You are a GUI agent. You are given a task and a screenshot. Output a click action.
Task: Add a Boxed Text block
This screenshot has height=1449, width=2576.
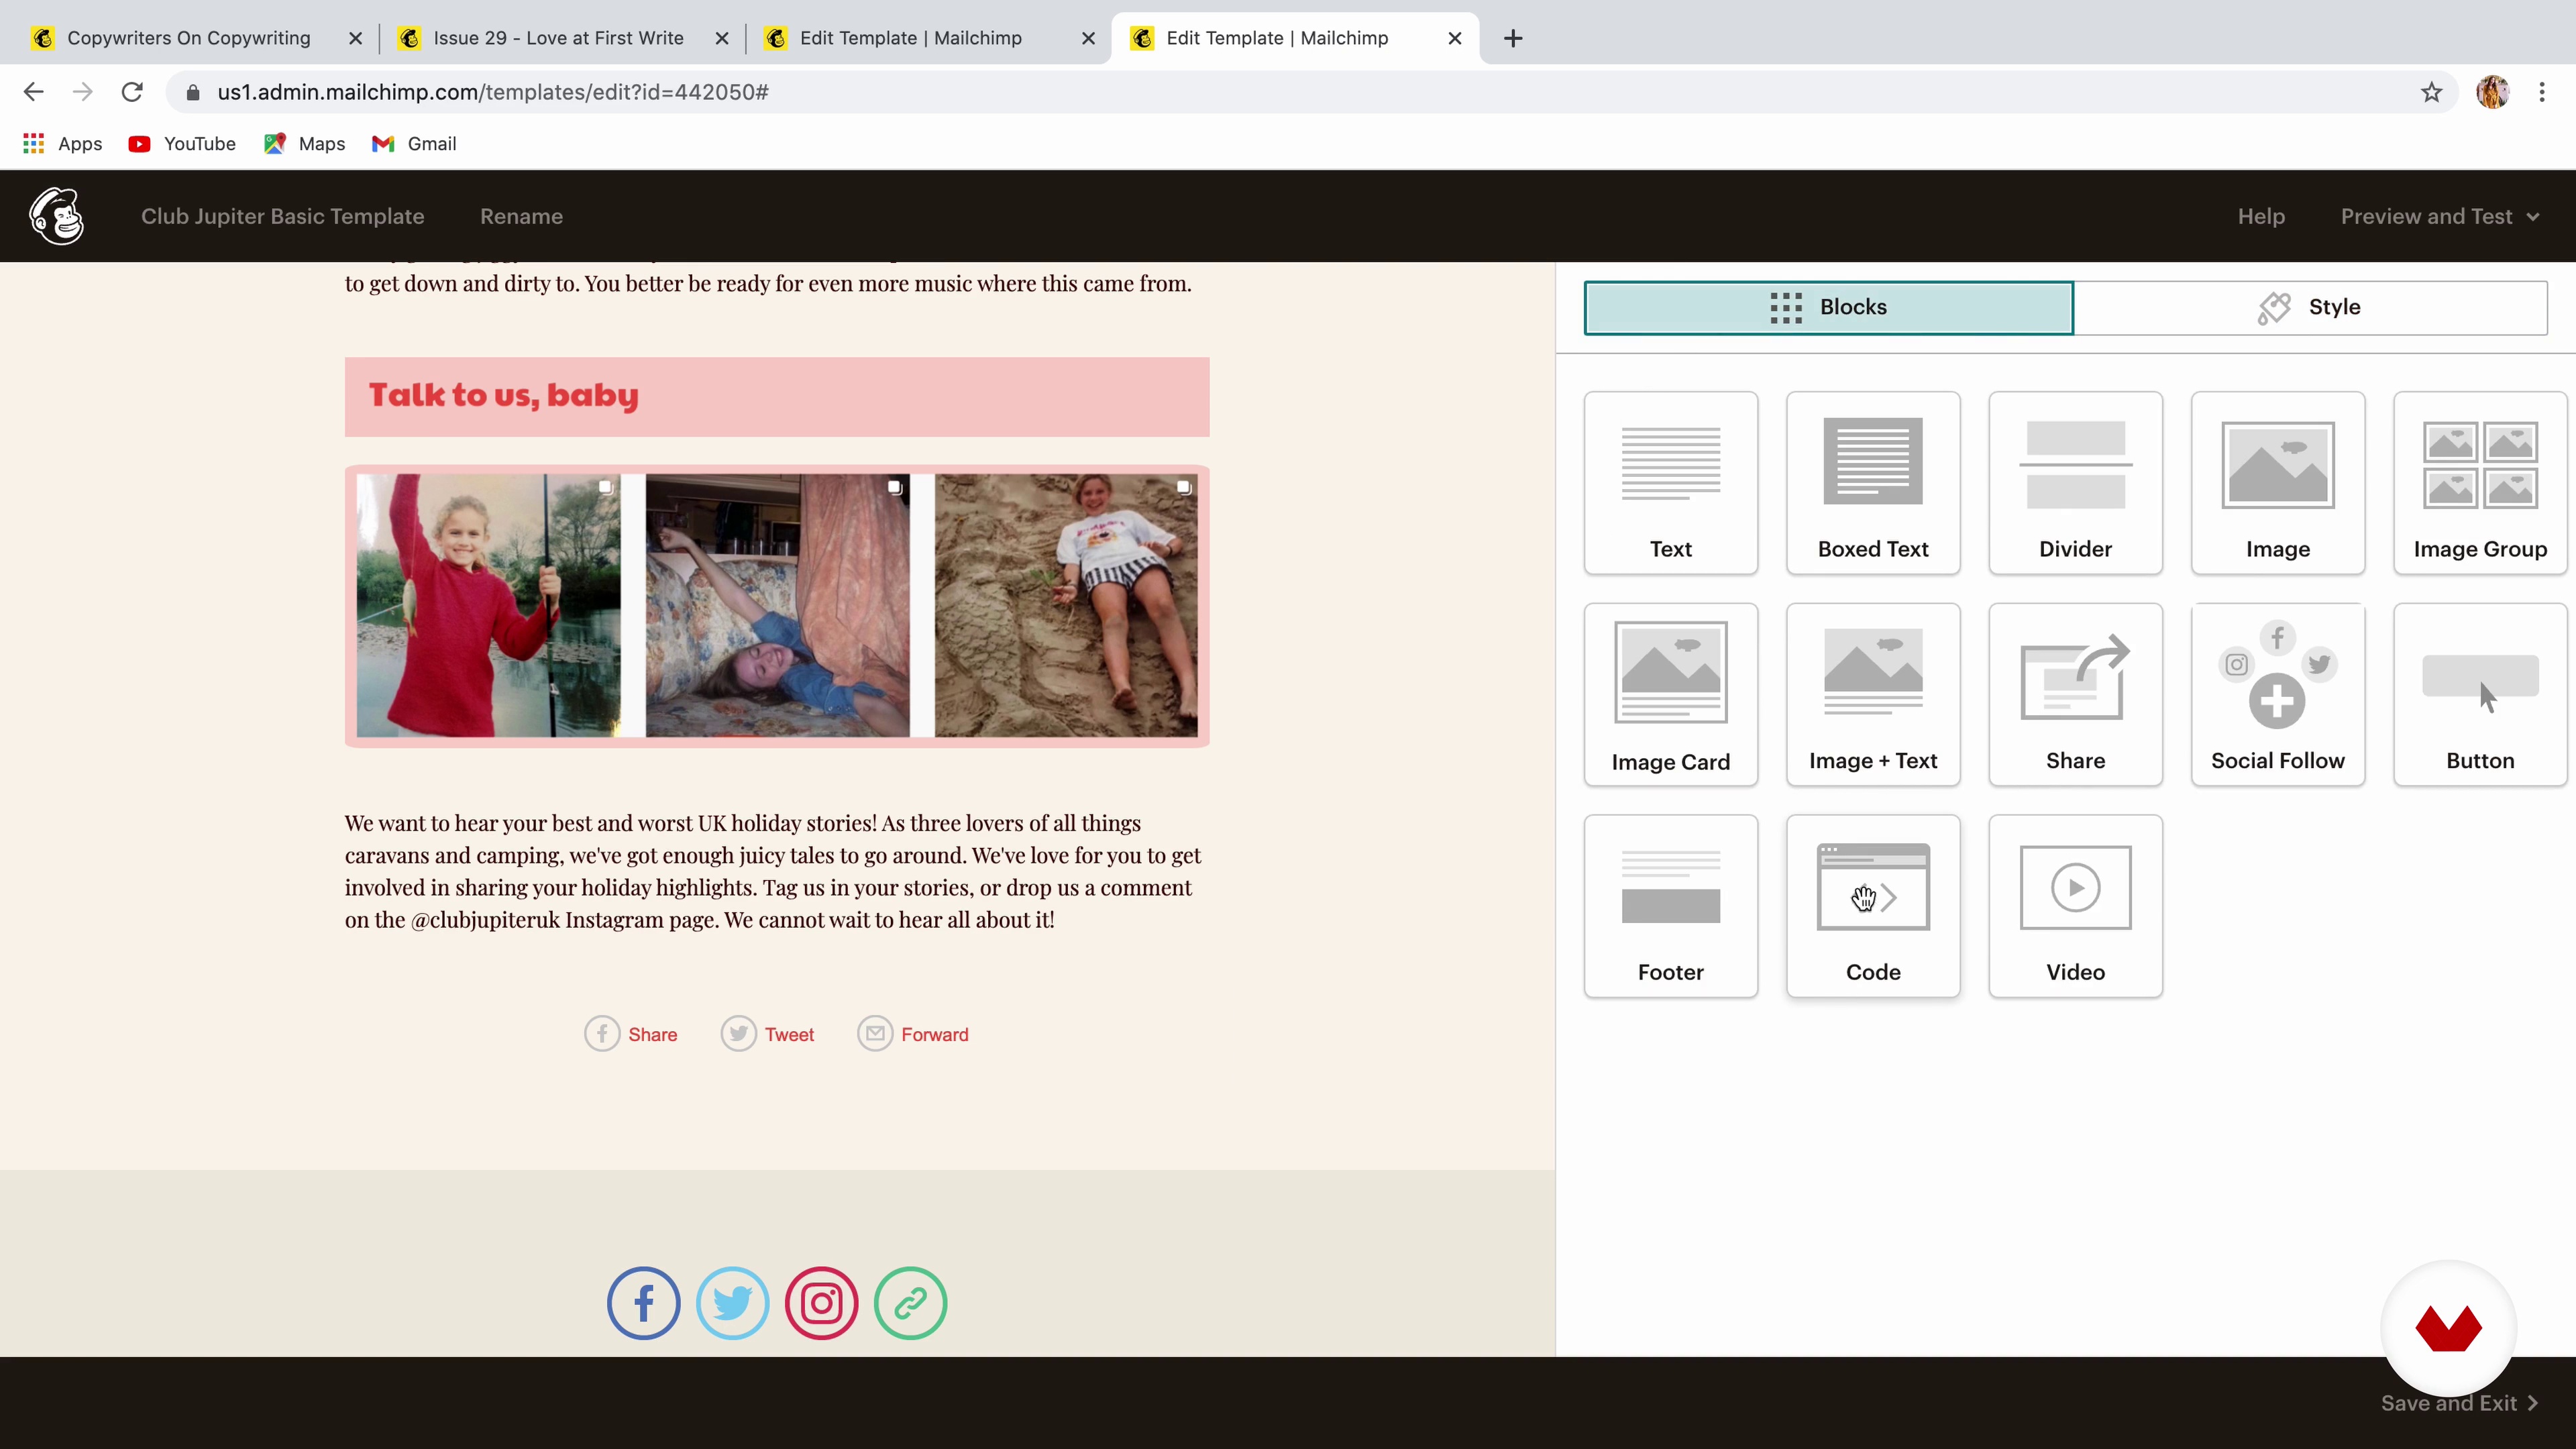1873,483
